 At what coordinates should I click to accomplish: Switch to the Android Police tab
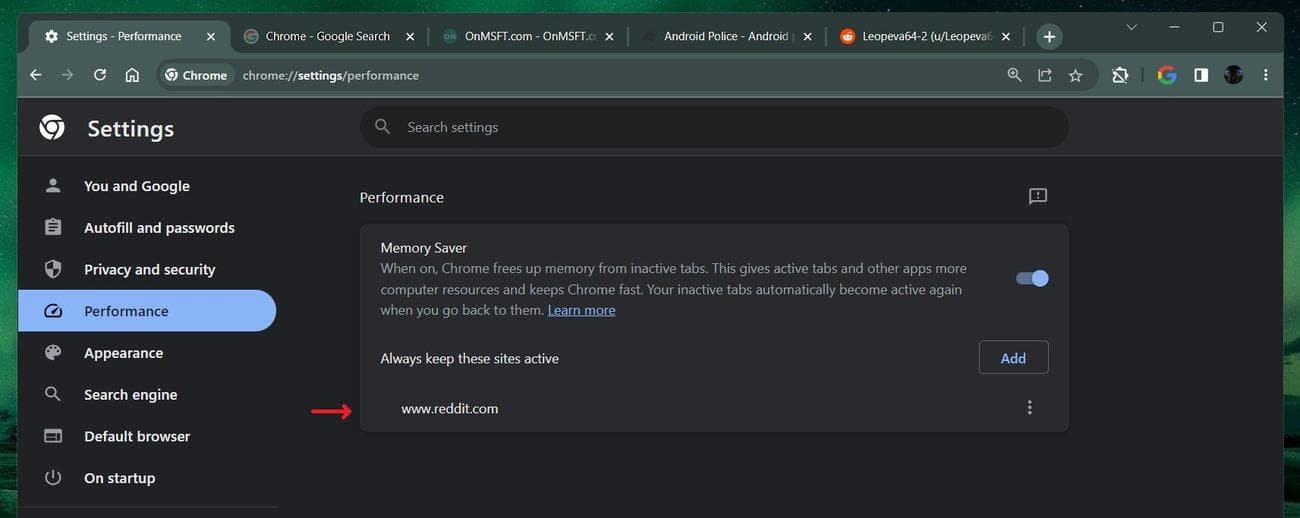(727, 37)
